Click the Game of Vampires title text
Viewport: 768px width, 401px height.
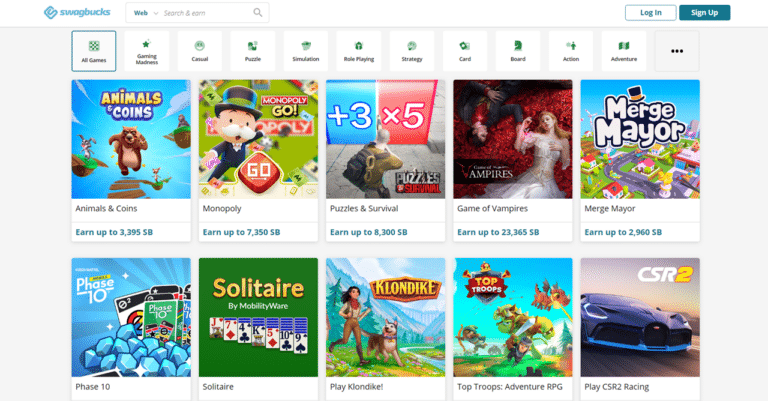tap(492, 209)
